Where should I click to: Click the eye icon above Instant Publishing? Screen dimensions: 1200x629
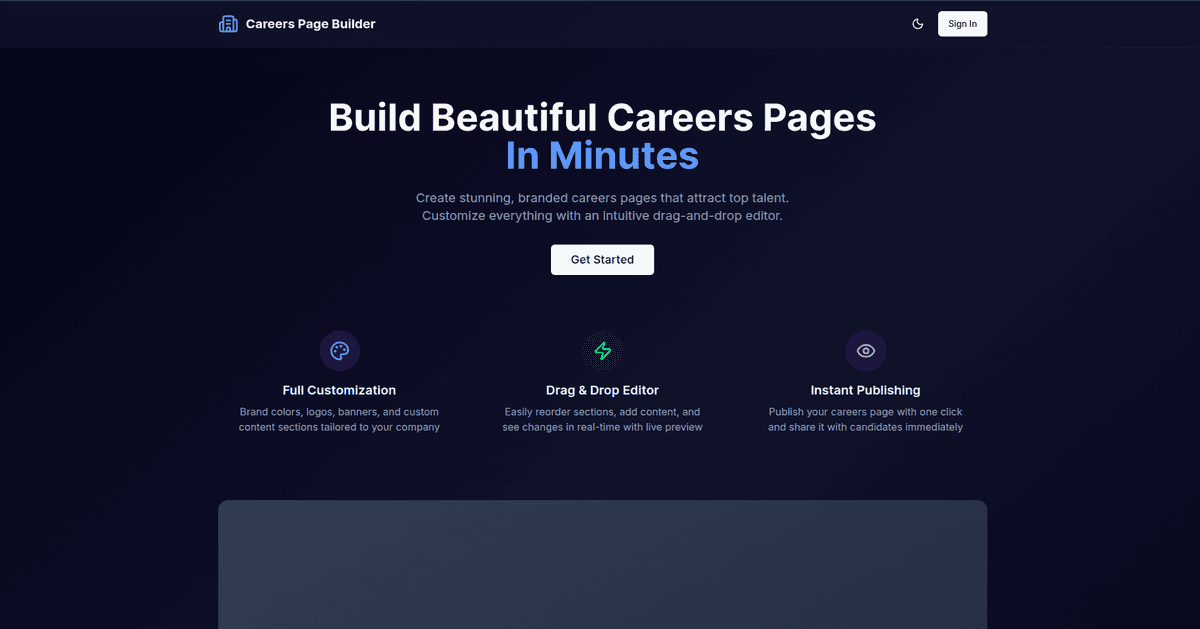pos(865,350)
